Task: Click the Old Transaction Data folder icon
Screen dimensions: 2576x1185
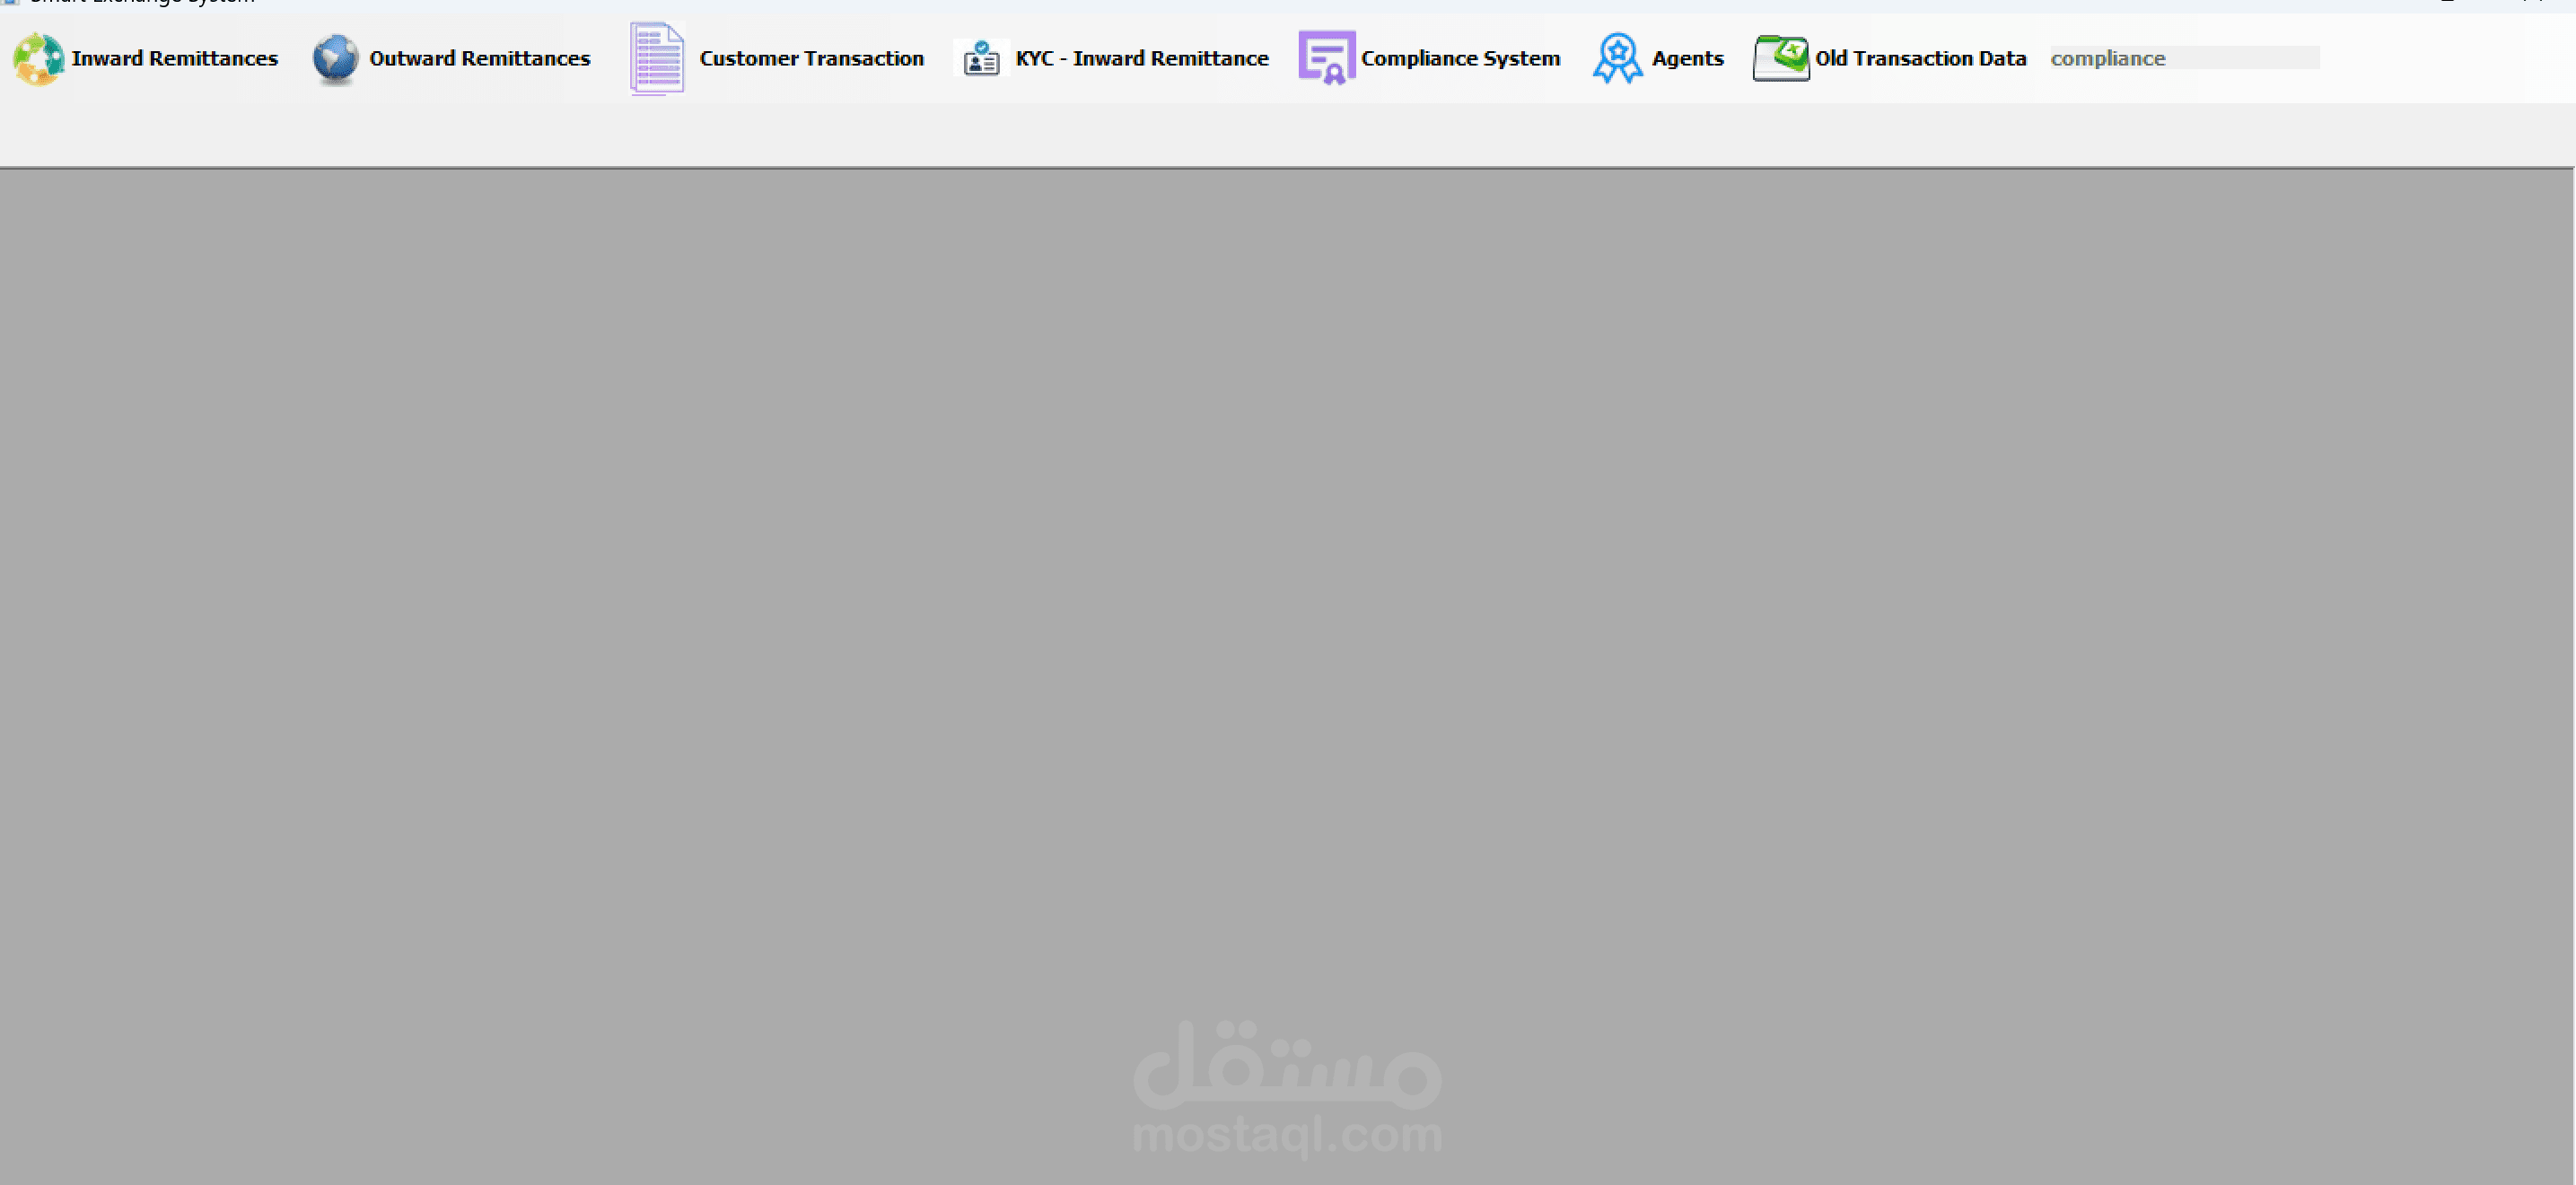Action: 1781,58
